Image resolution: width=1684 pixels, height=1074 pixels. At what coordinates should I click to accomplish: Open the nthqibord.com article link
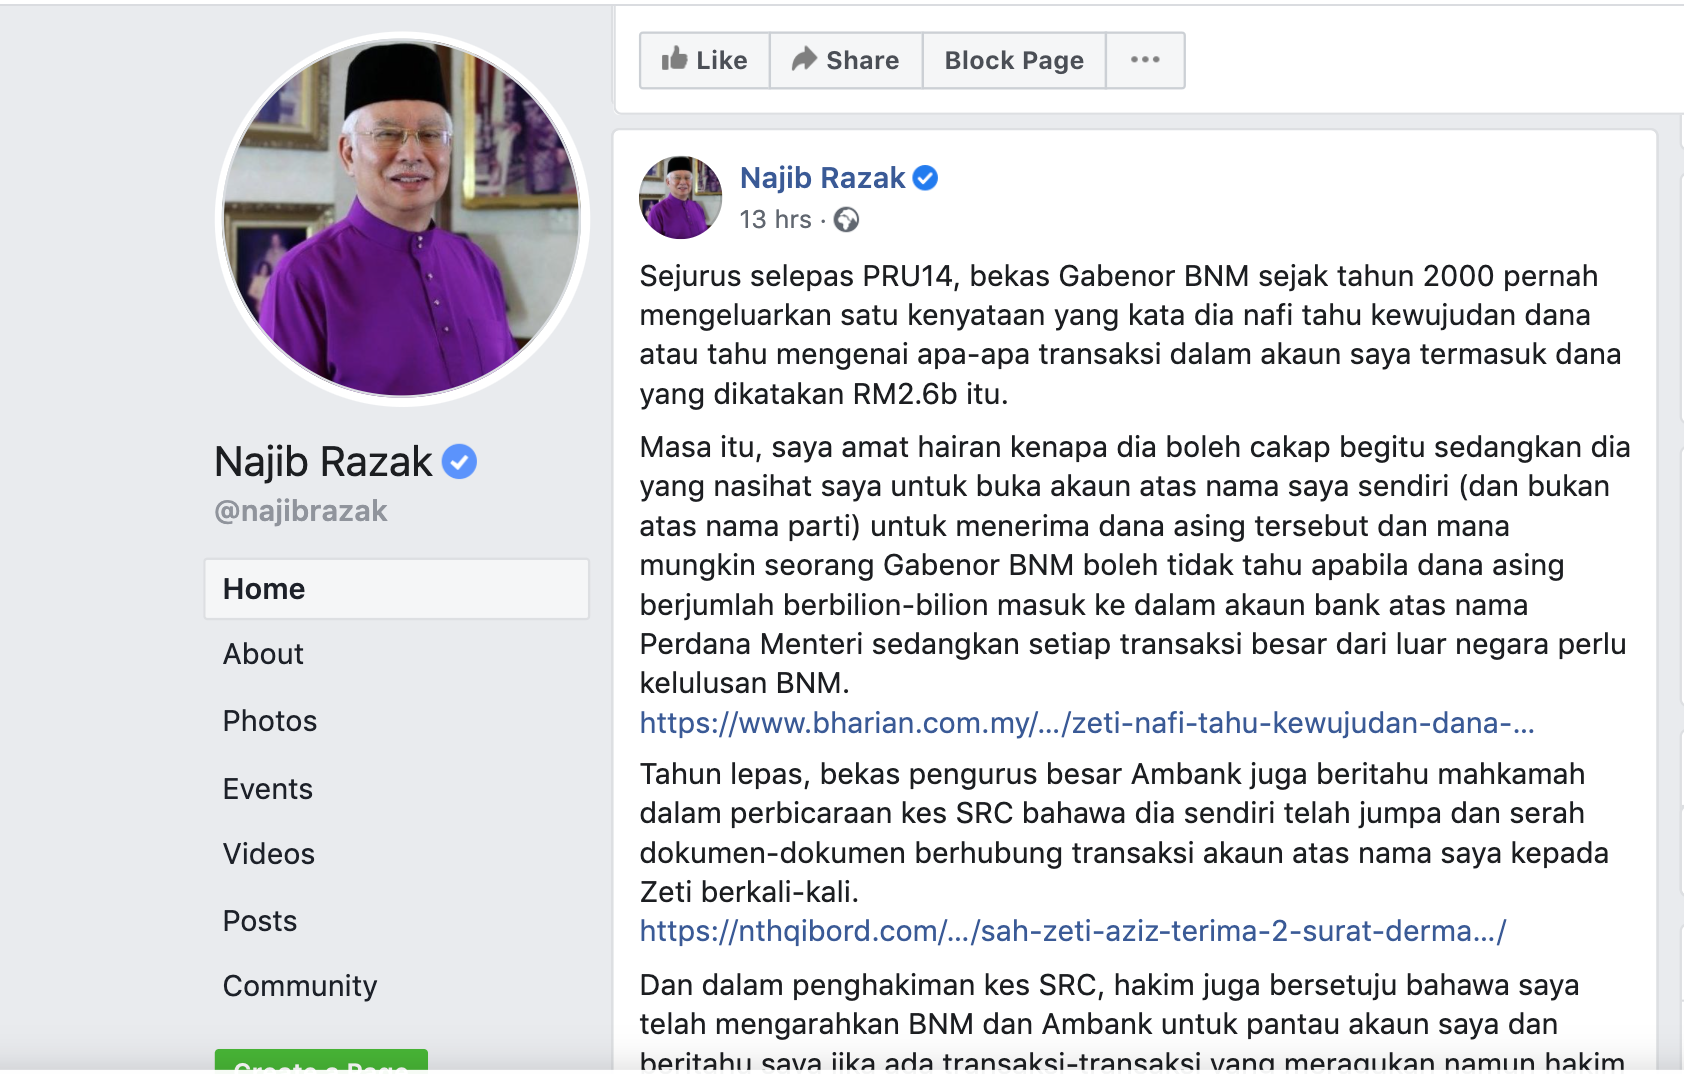(x=1073, y=931)
